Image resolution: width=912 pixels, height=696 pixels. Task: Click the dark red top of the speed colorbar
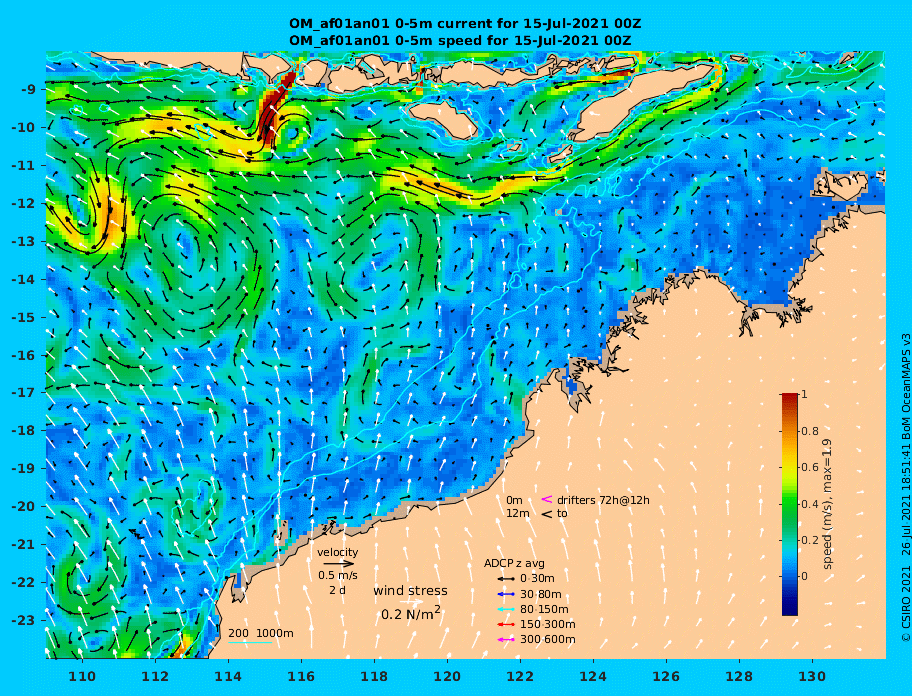(x=790, y=398)
